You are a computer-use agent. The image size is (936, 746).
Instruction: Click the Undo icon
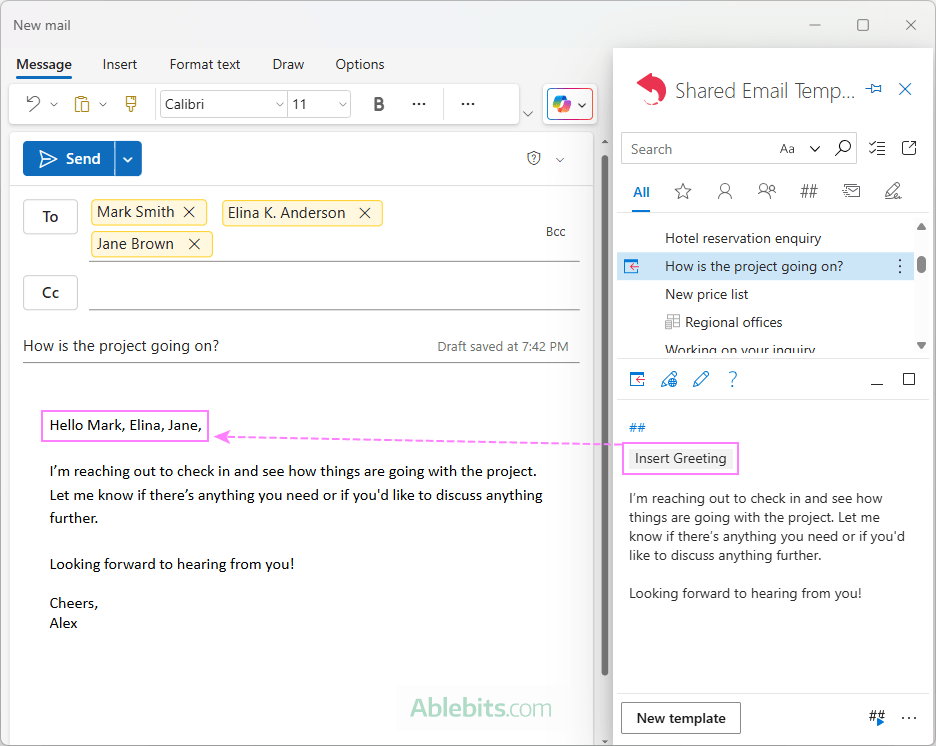click(x=33, y=104)
